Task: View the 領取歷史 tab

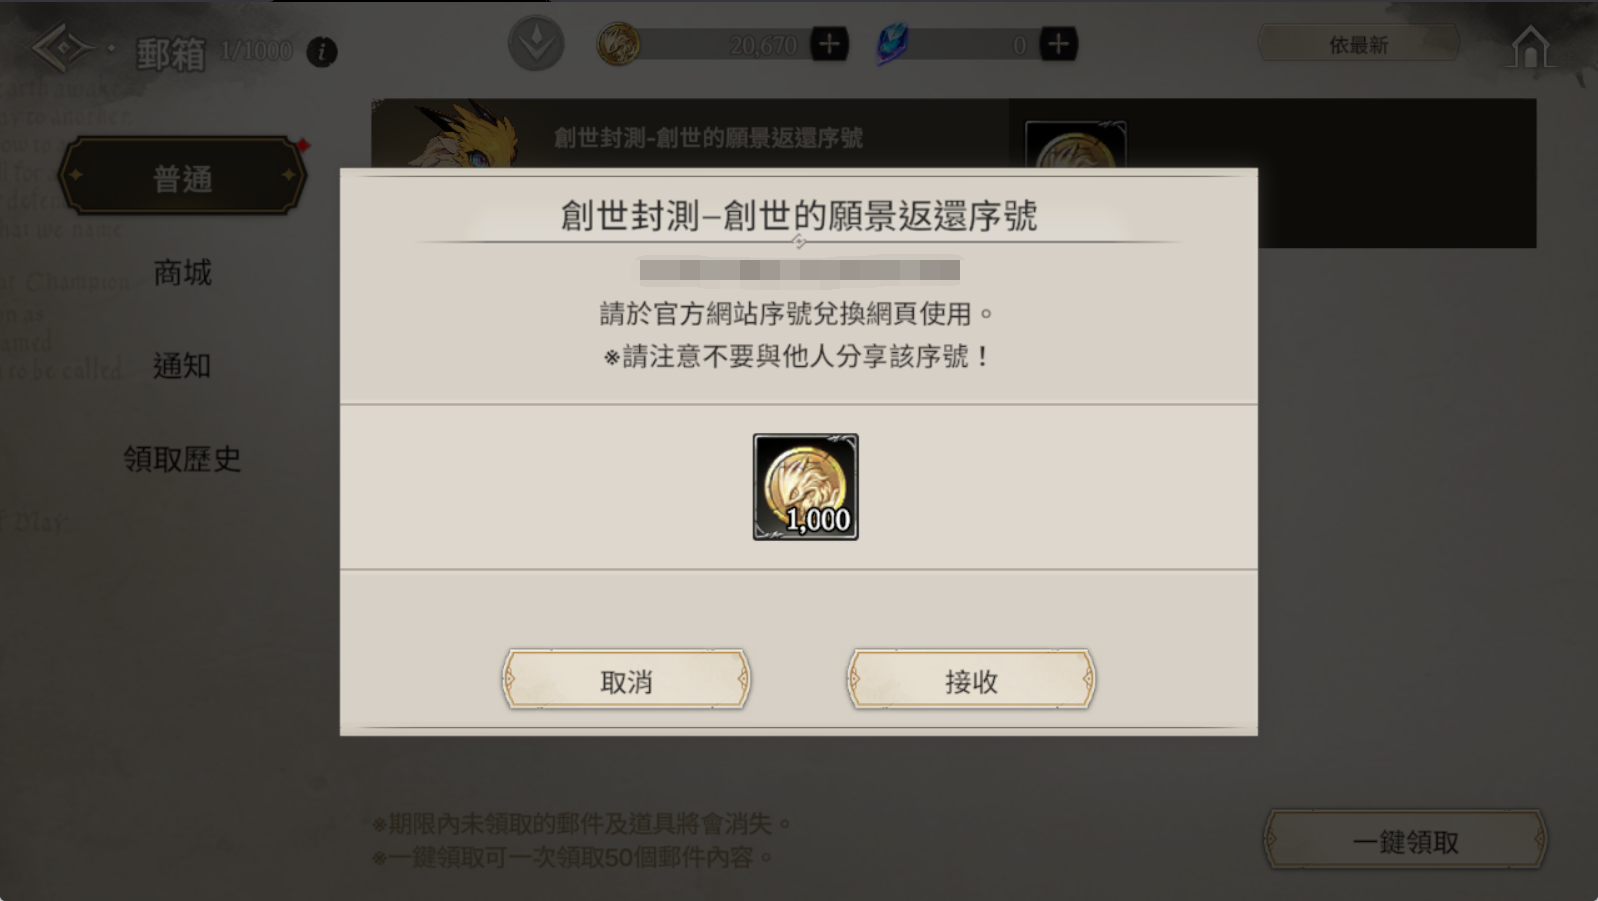Action: point(182,459)
